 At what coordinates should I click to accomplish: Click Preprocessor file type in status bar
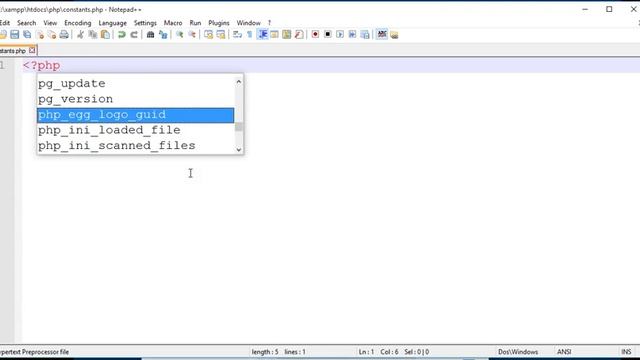click(x=35, y=352)
